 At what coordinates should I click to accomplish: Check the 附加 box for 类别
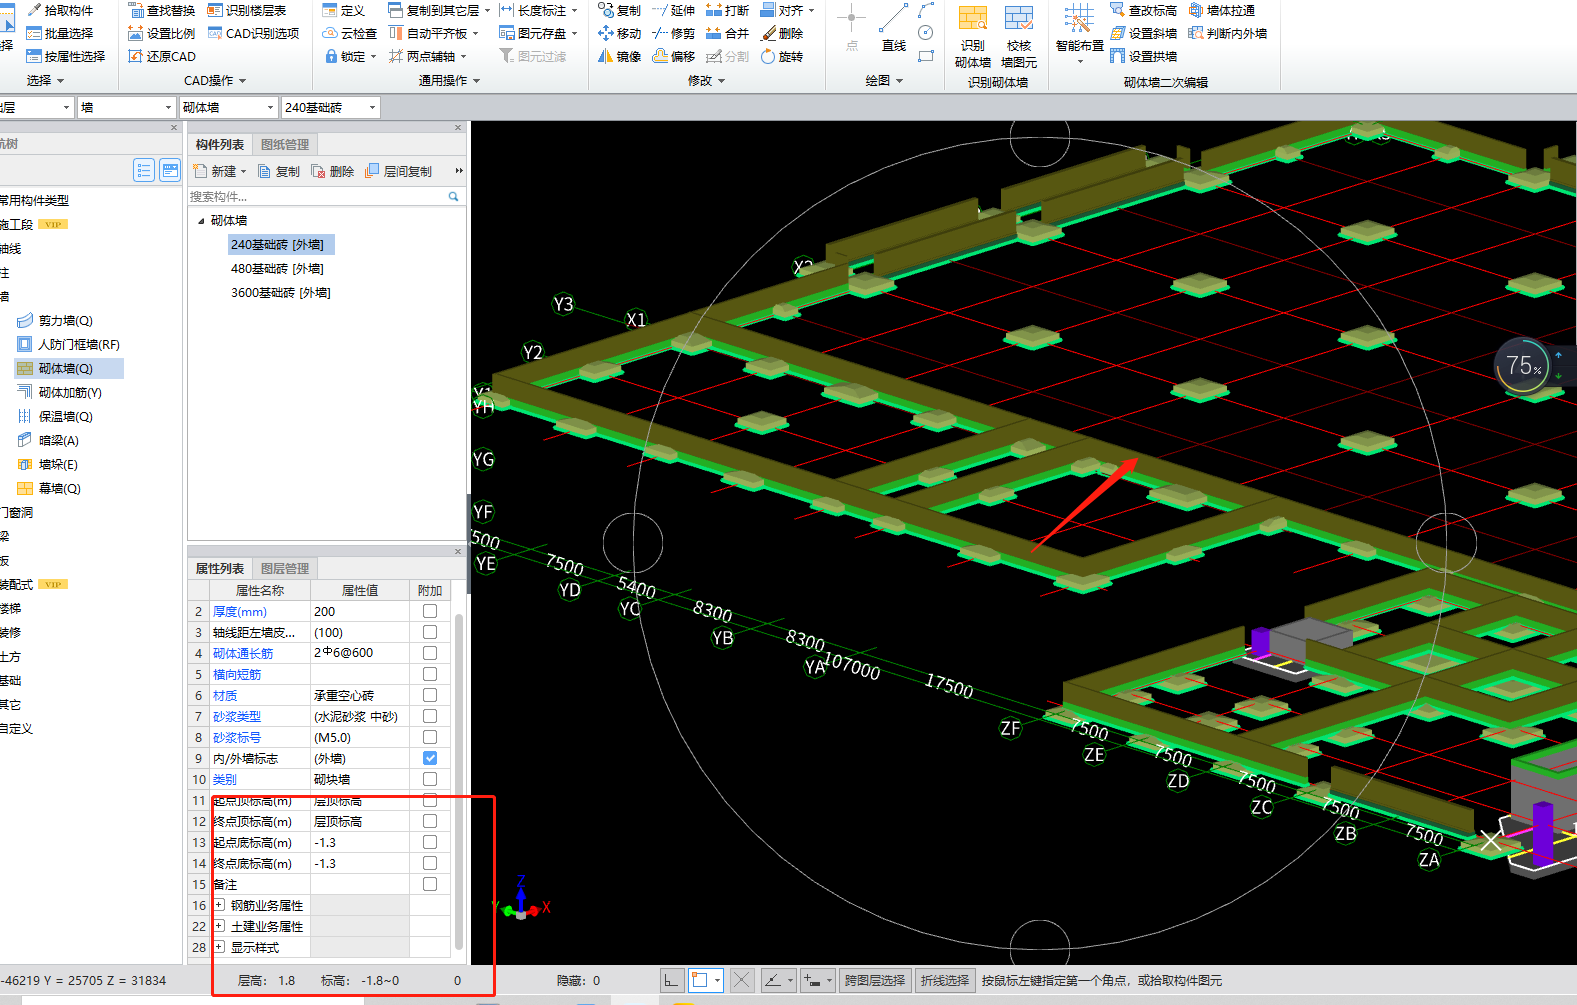[429, 779]
